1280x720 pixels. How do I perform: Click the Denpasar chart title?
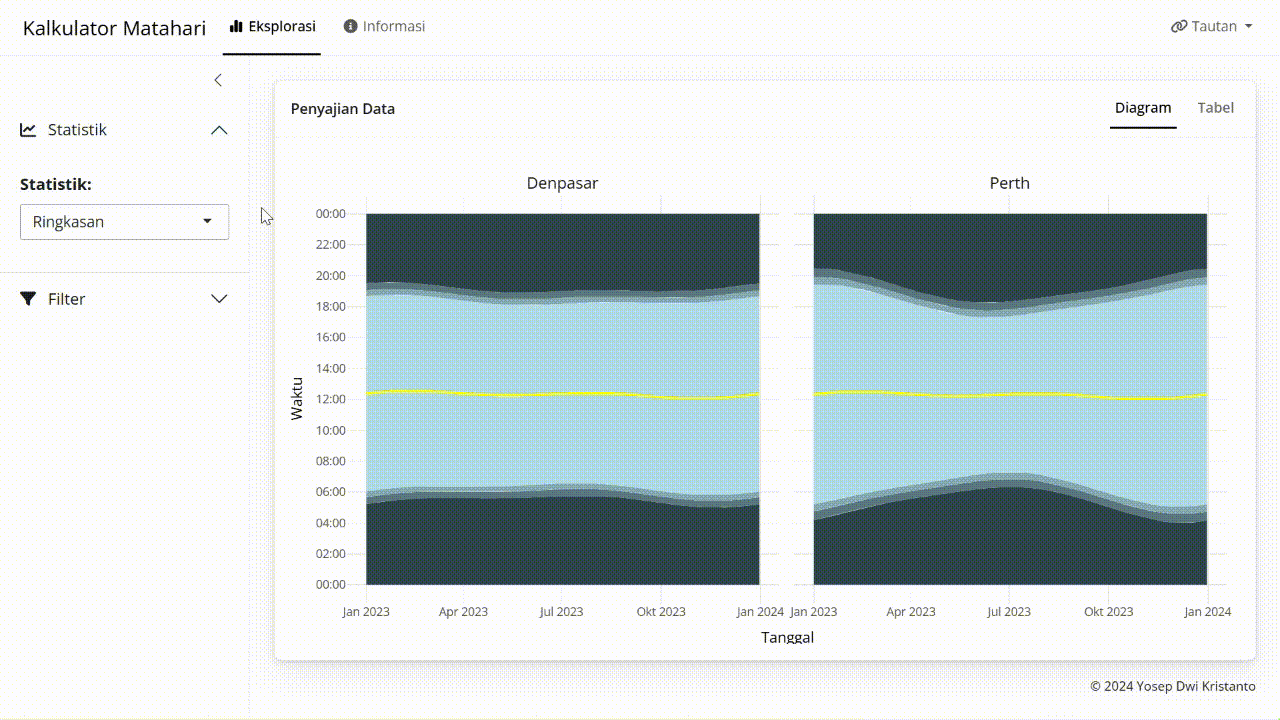(x=562, y=183)
